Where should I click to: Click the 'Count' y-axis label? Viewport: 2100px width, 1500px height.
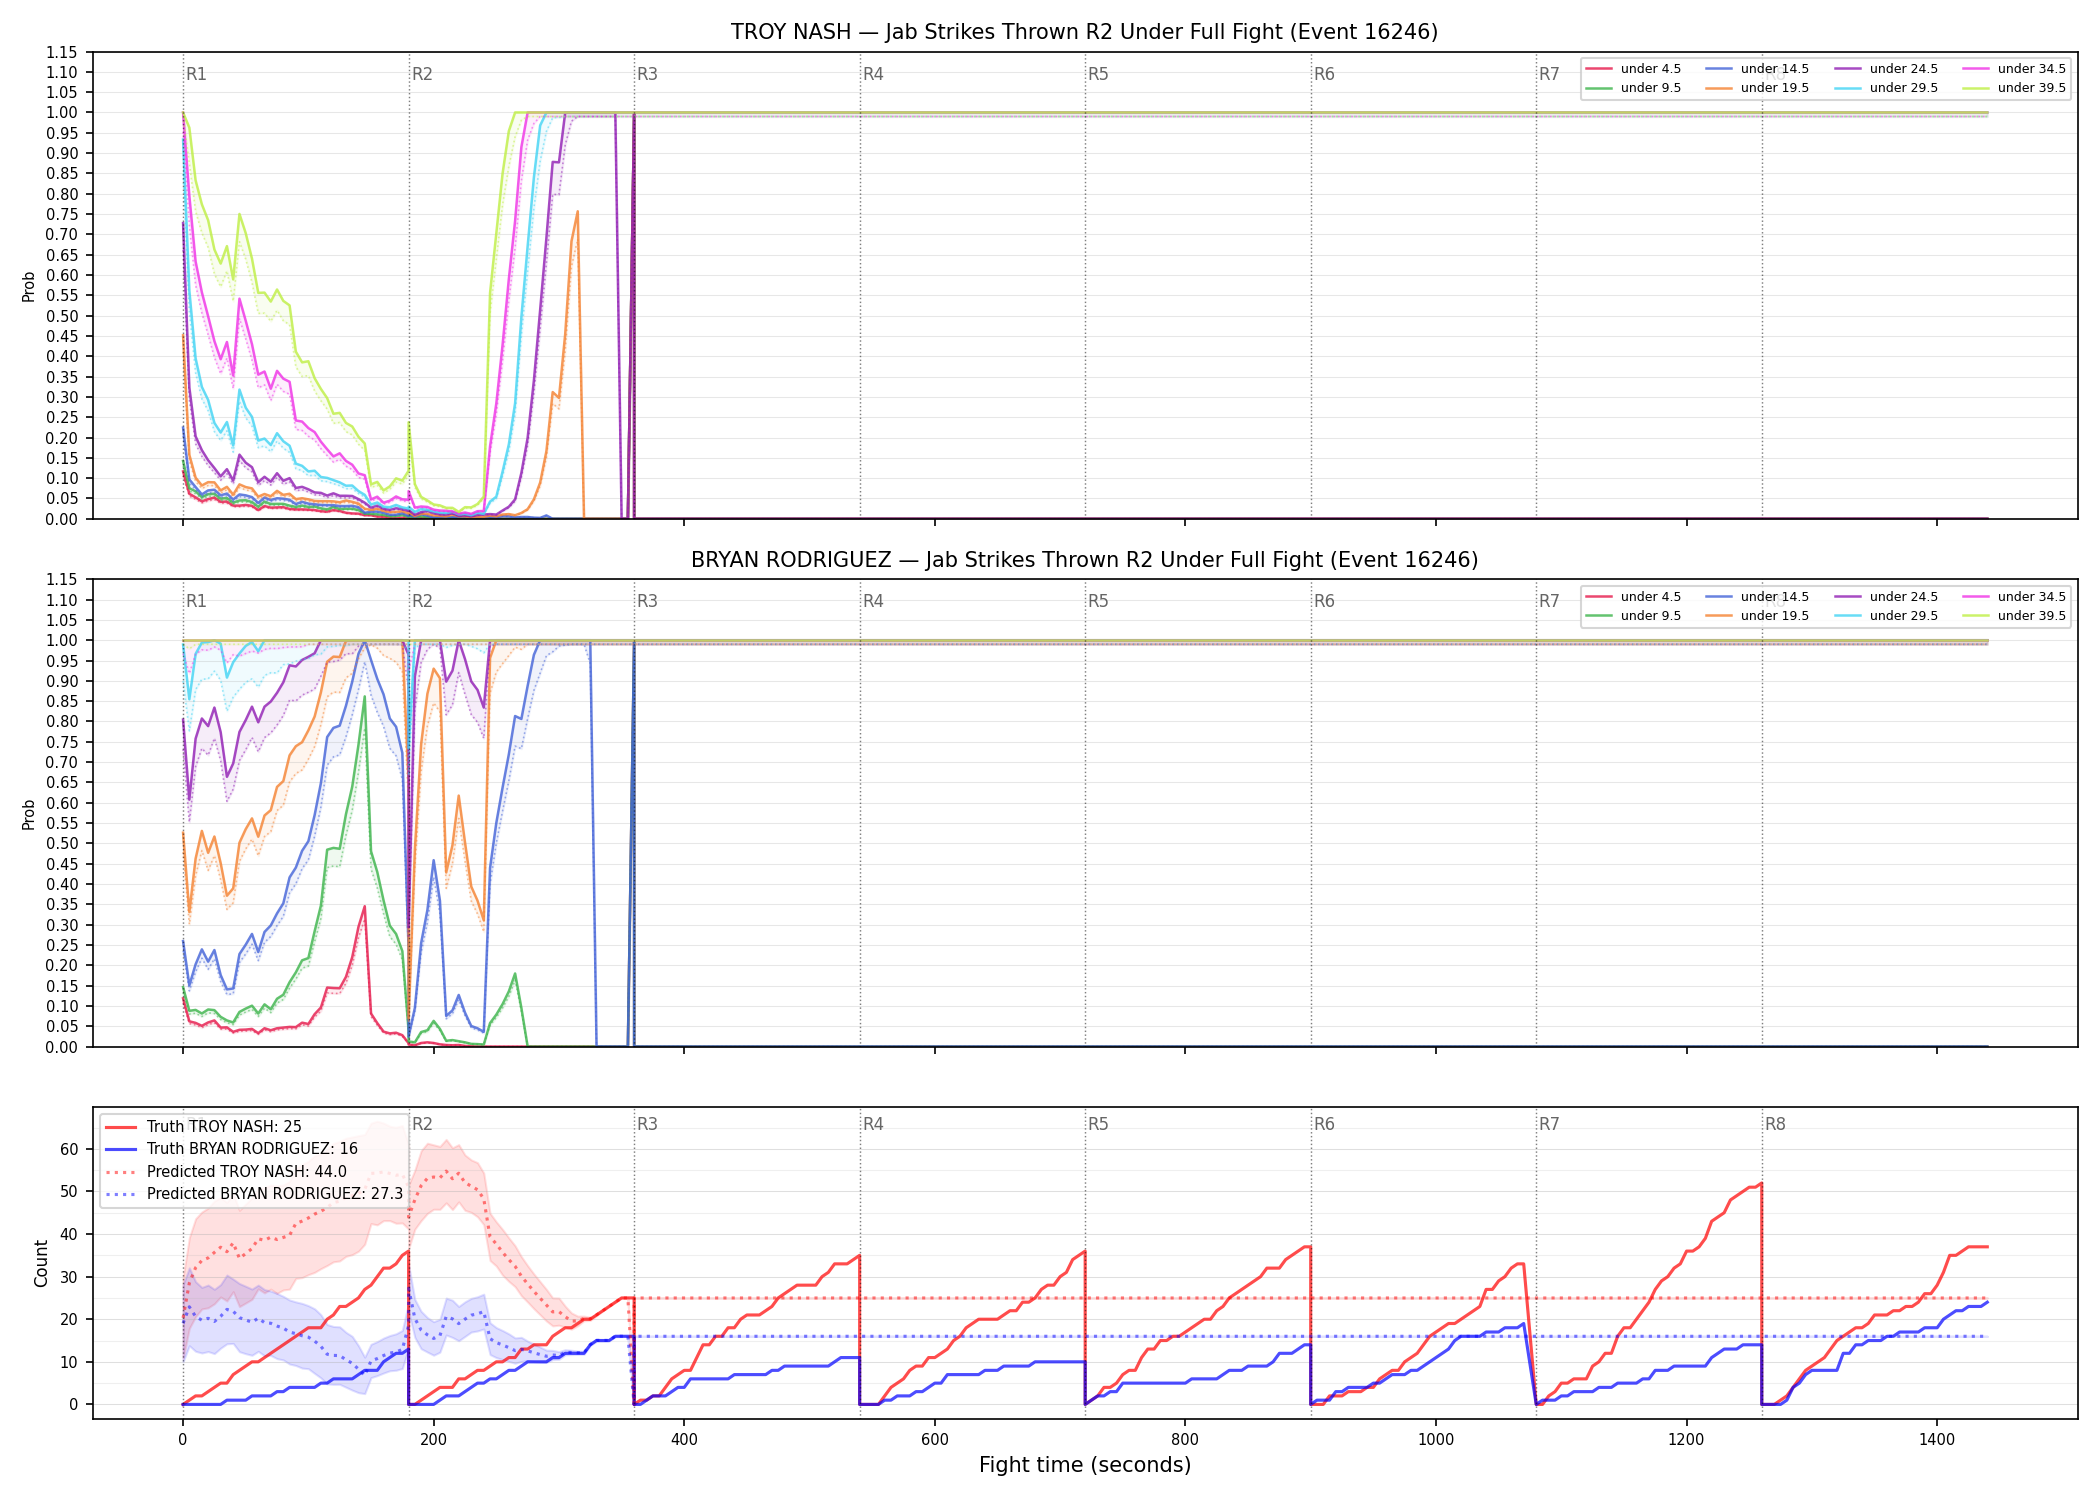[41, 1263]
